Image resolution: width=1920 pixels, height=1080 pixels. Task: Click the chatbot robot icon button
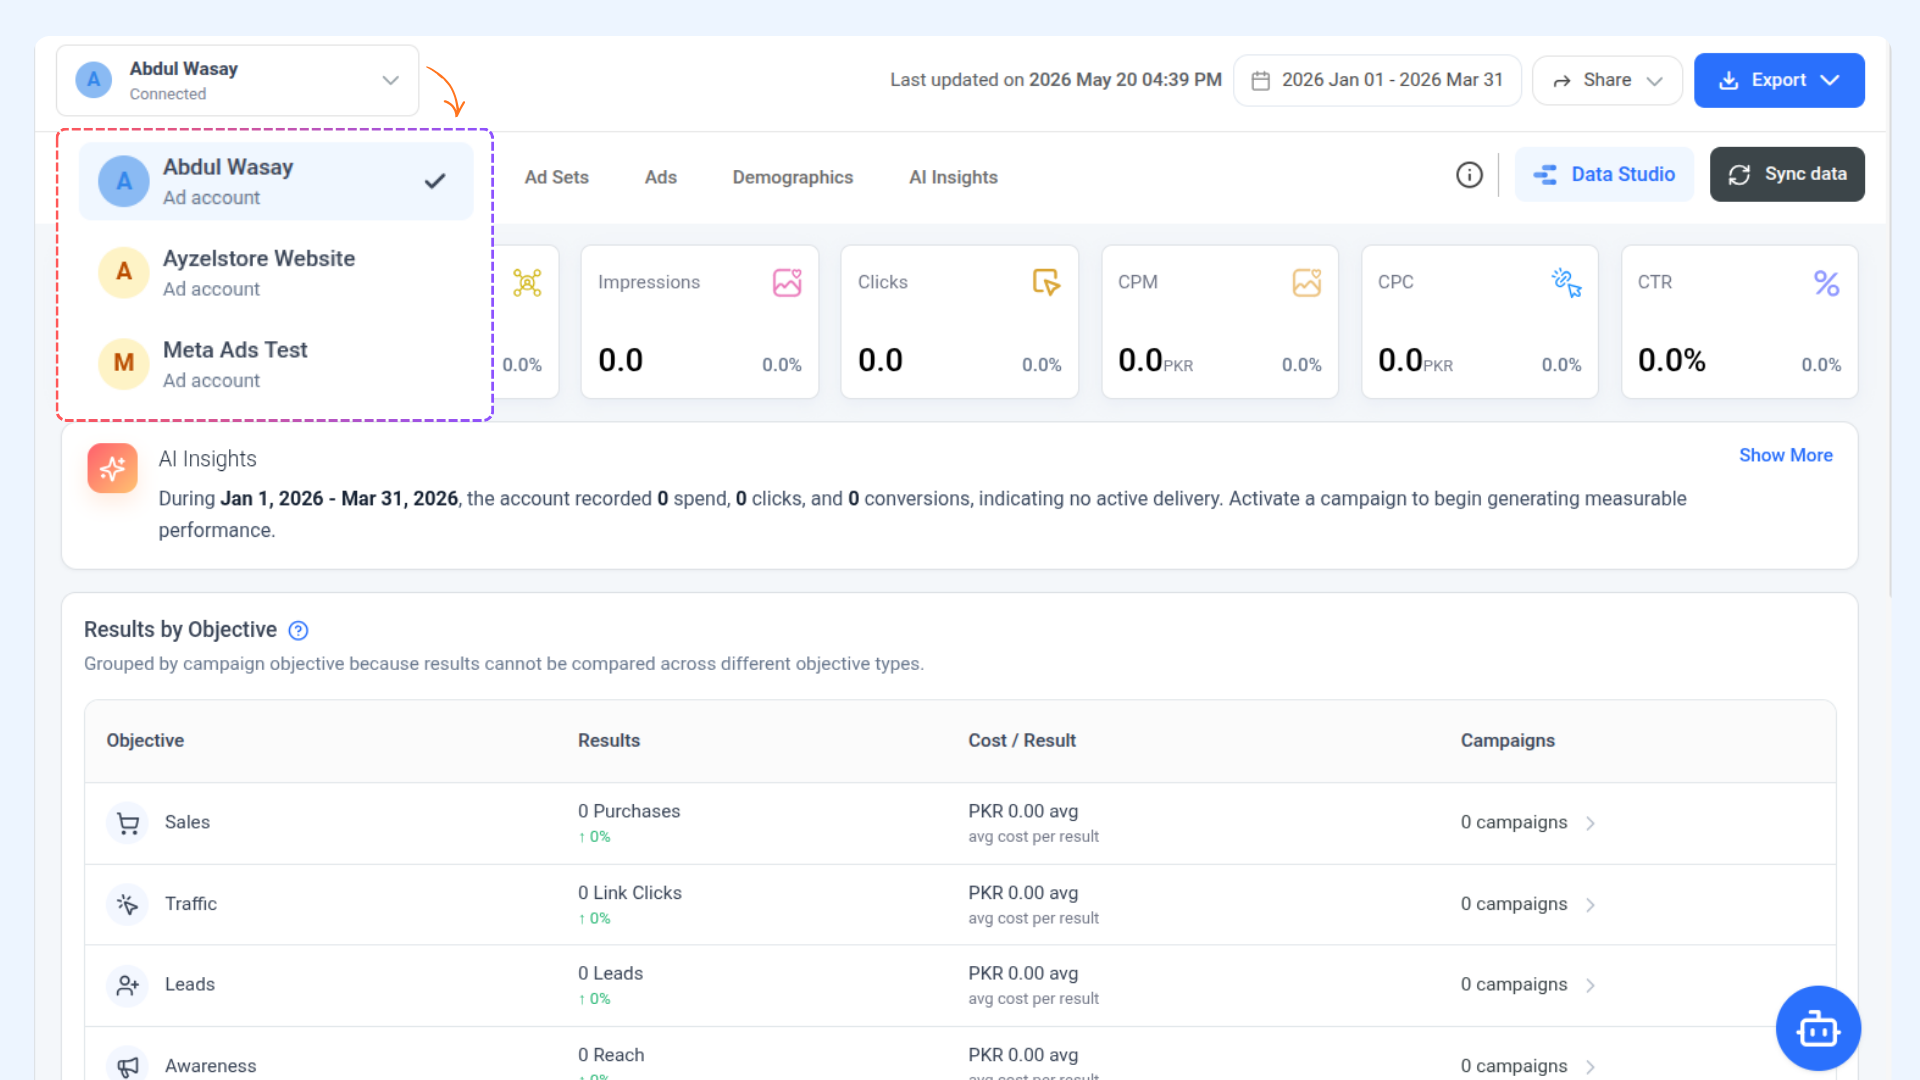coord(1817,1028)
